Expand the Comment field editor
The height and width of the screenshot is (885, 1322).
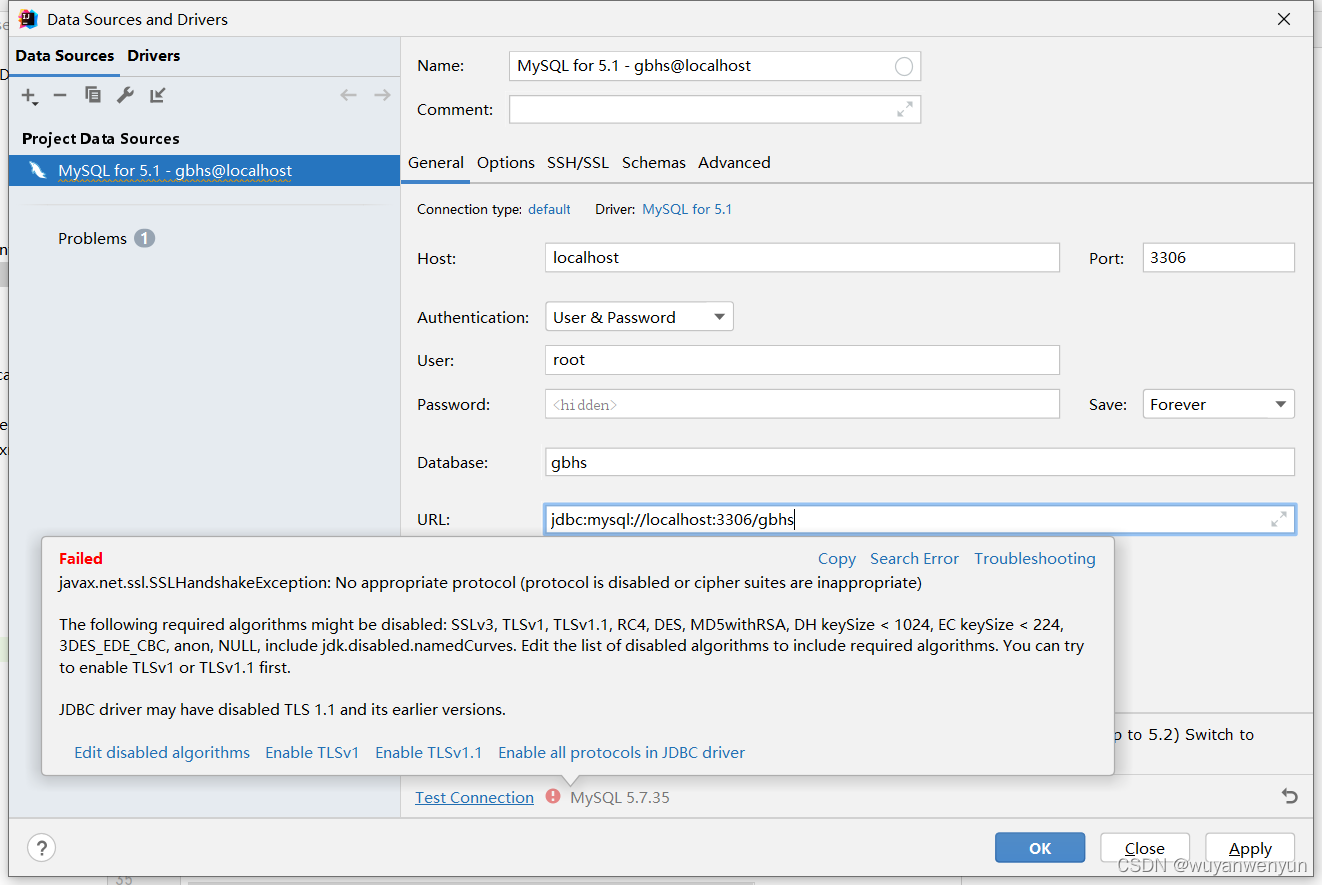[x=905, y=110]
